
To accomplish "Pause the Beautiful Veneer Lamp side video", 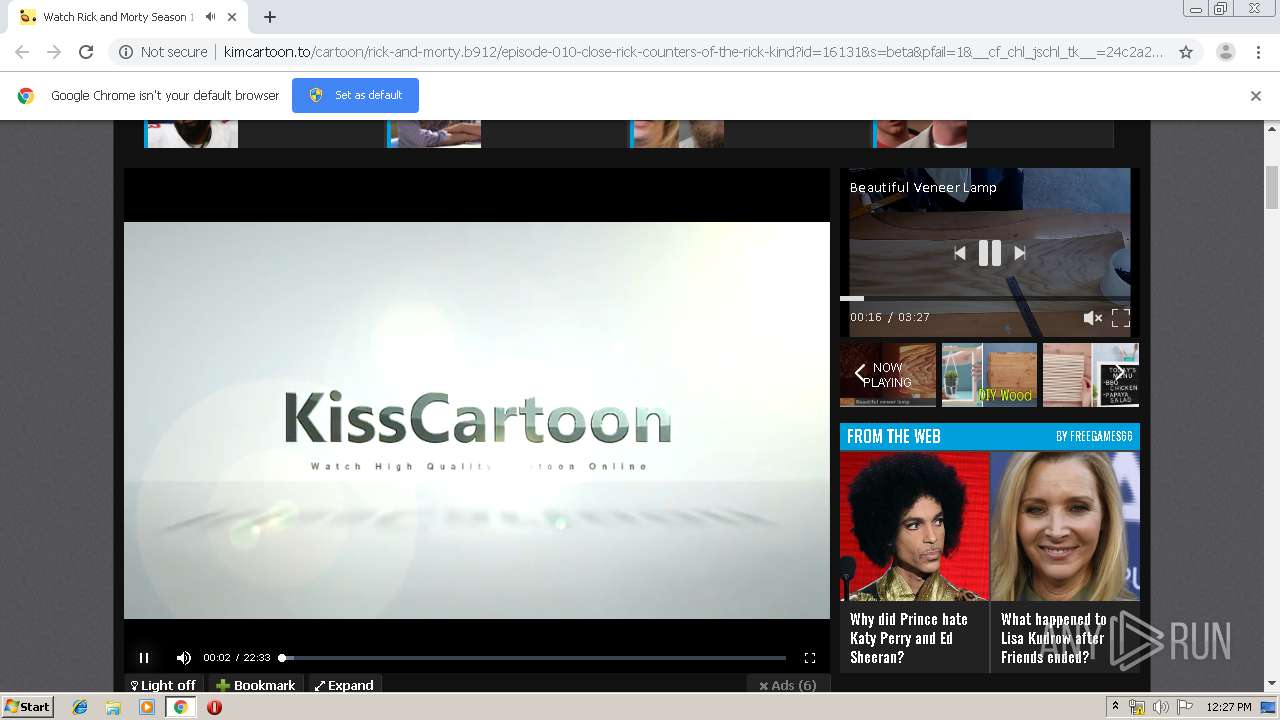I will [x=989, y=253].
